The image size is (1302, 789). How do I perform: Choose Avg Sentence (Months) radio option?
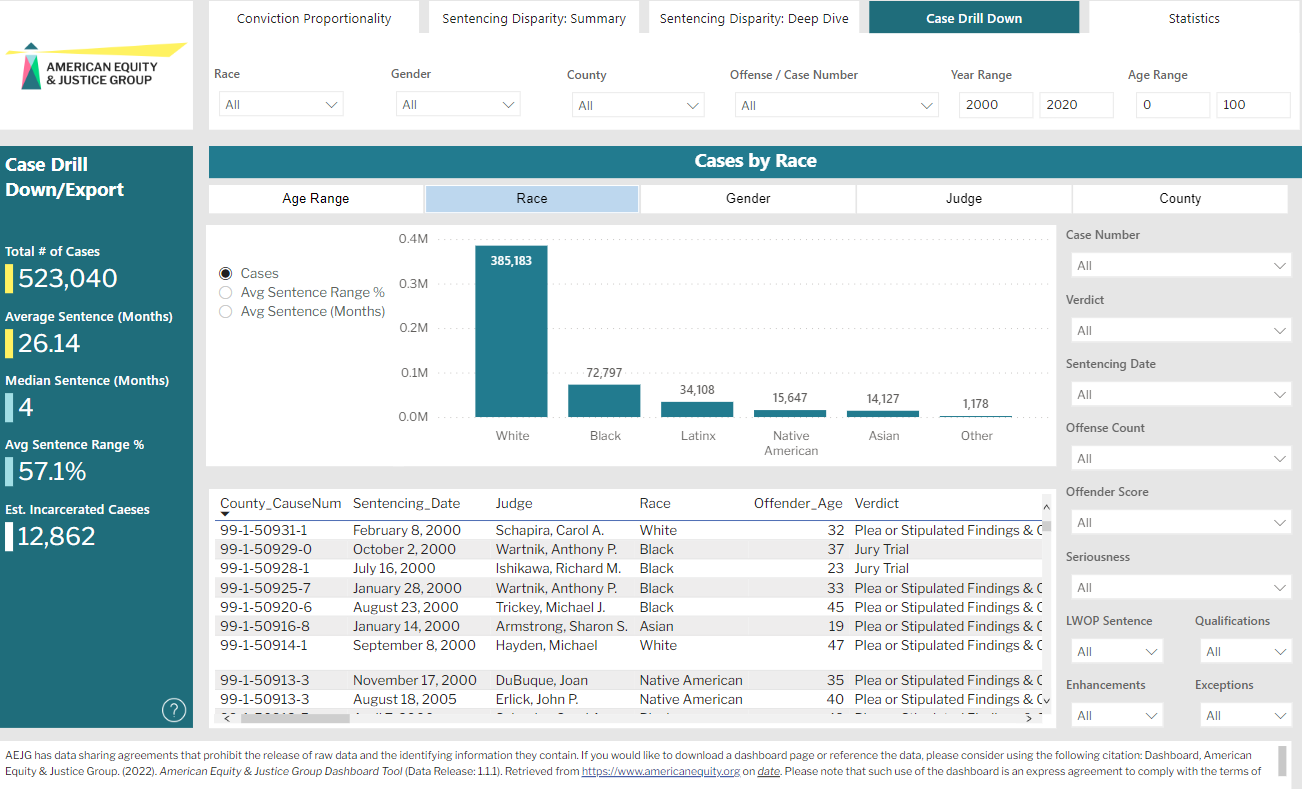coord(225,311)
